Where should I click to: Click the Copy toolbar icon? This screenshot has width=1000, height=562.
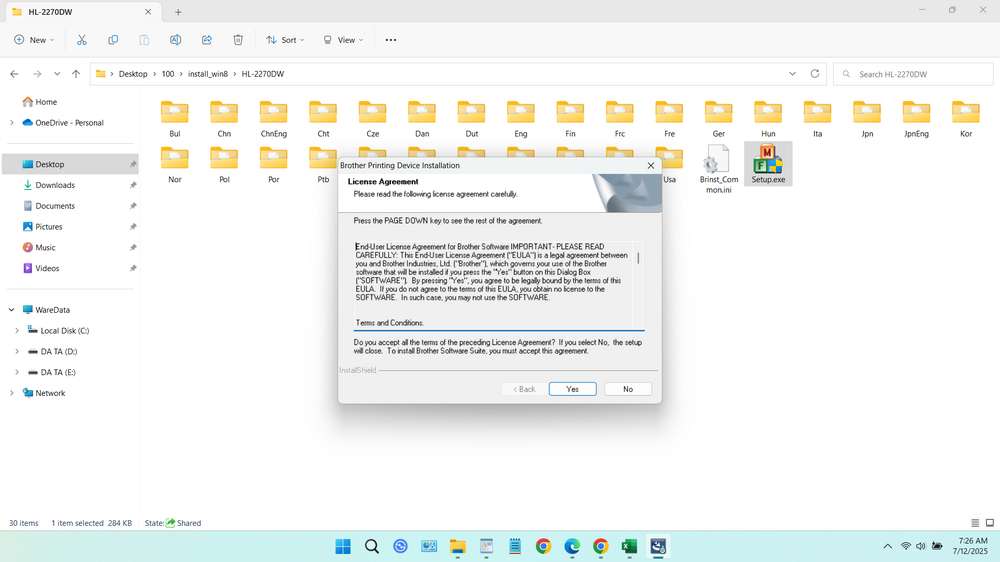tap(113, 40)
